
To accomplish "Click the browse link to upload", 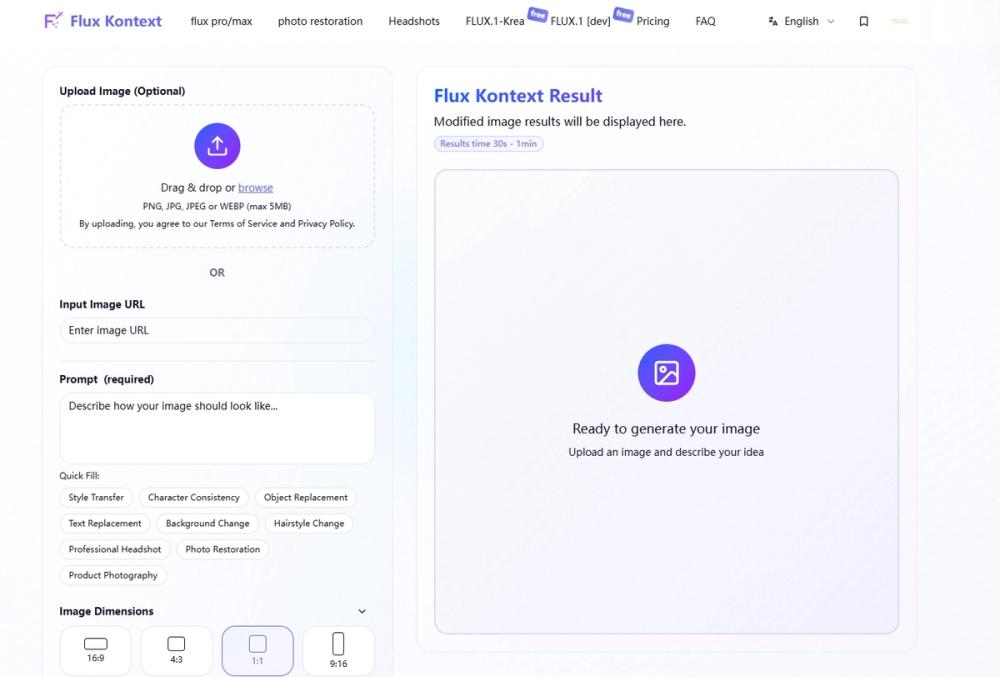I will click(256, 187).
